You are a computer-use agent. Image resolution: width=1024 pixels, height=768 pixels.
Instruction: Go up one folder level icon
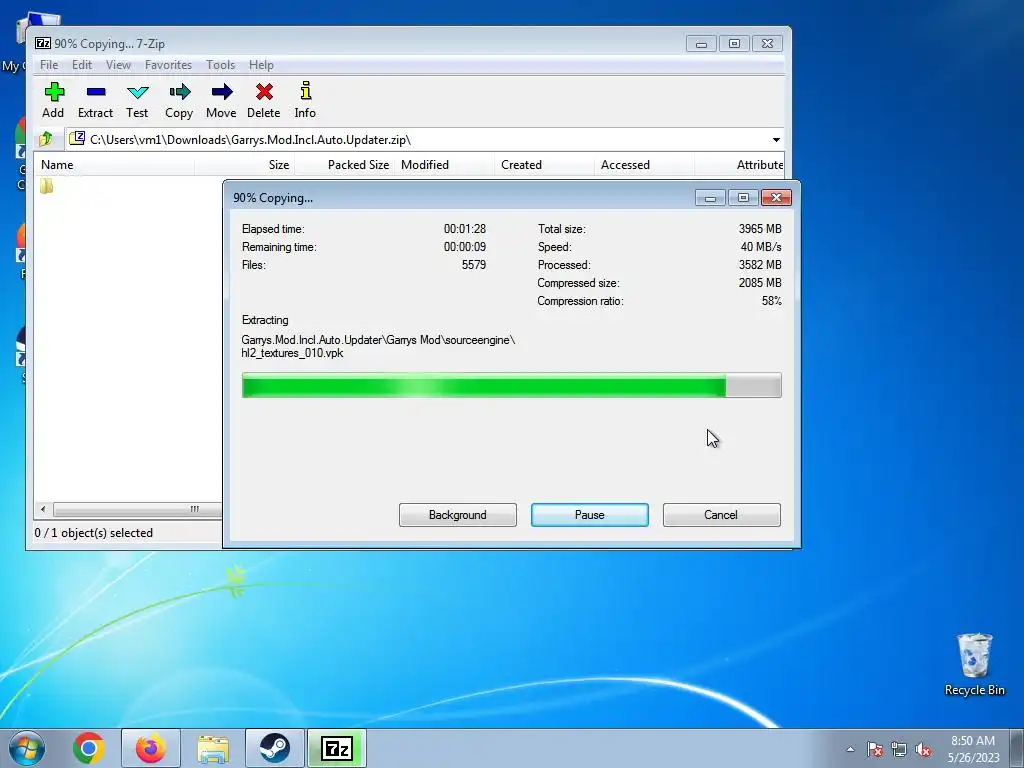[46, 139]
